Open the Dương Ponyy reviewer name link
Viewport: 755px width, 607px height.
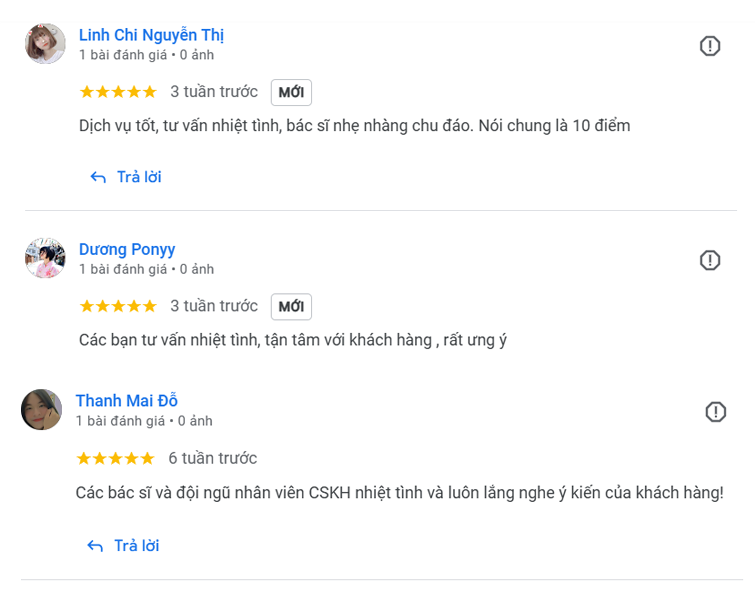tap(127, 249)
